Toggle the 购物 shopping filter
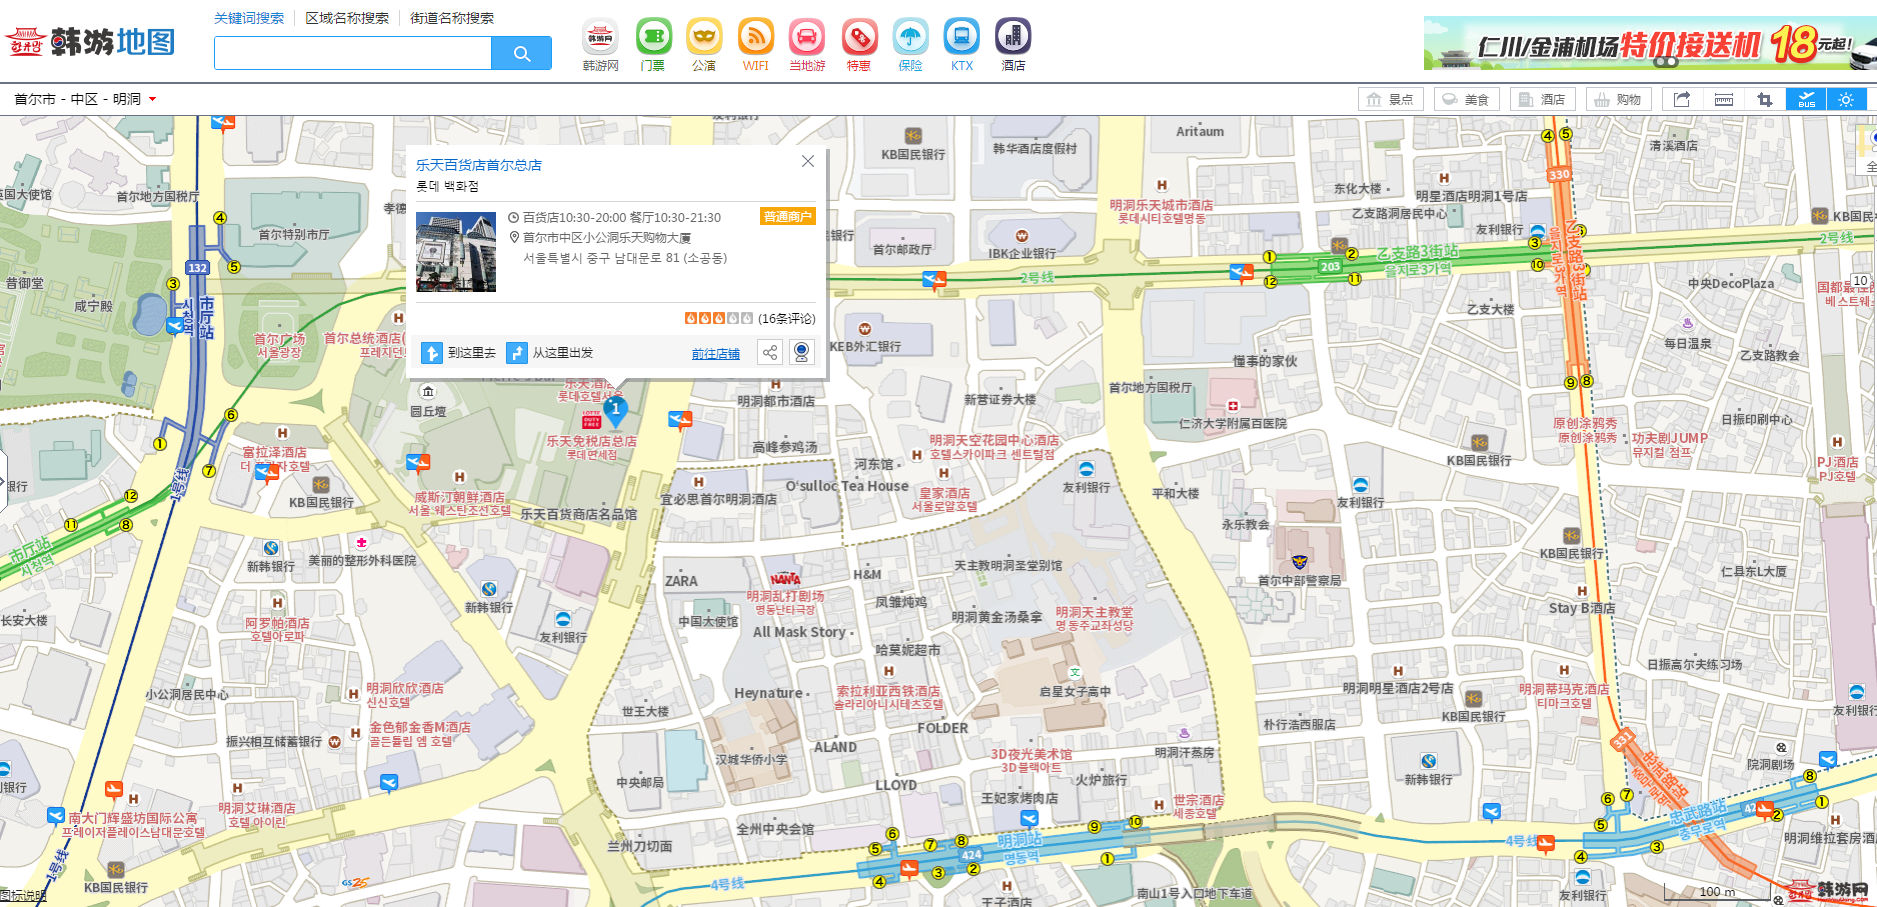1877x907 pixels. click(1619, 99)
